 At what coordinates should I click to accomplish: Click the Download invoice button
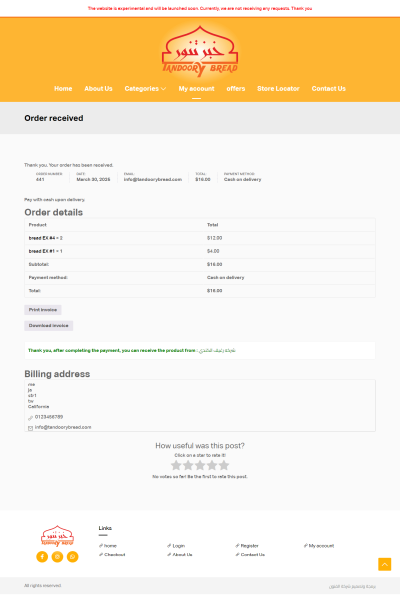coord(49,326)
